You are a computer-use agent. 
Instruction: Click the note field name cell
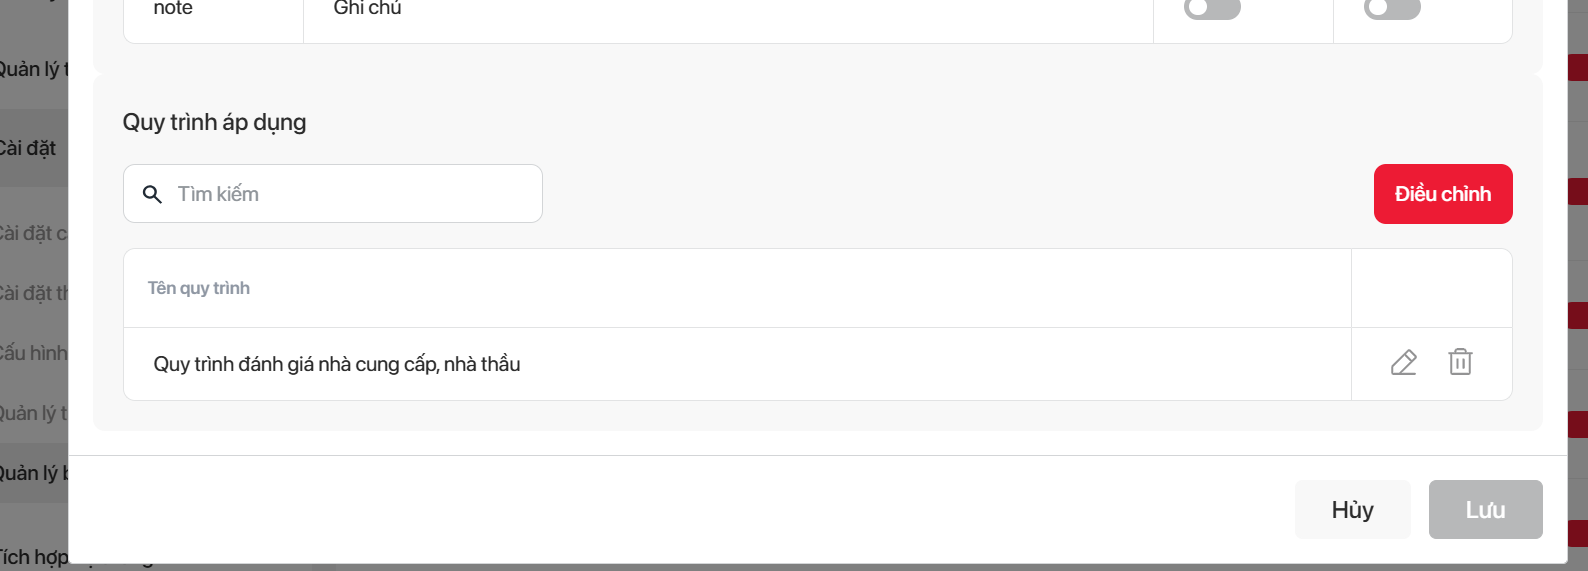click(x=173, y=8)
